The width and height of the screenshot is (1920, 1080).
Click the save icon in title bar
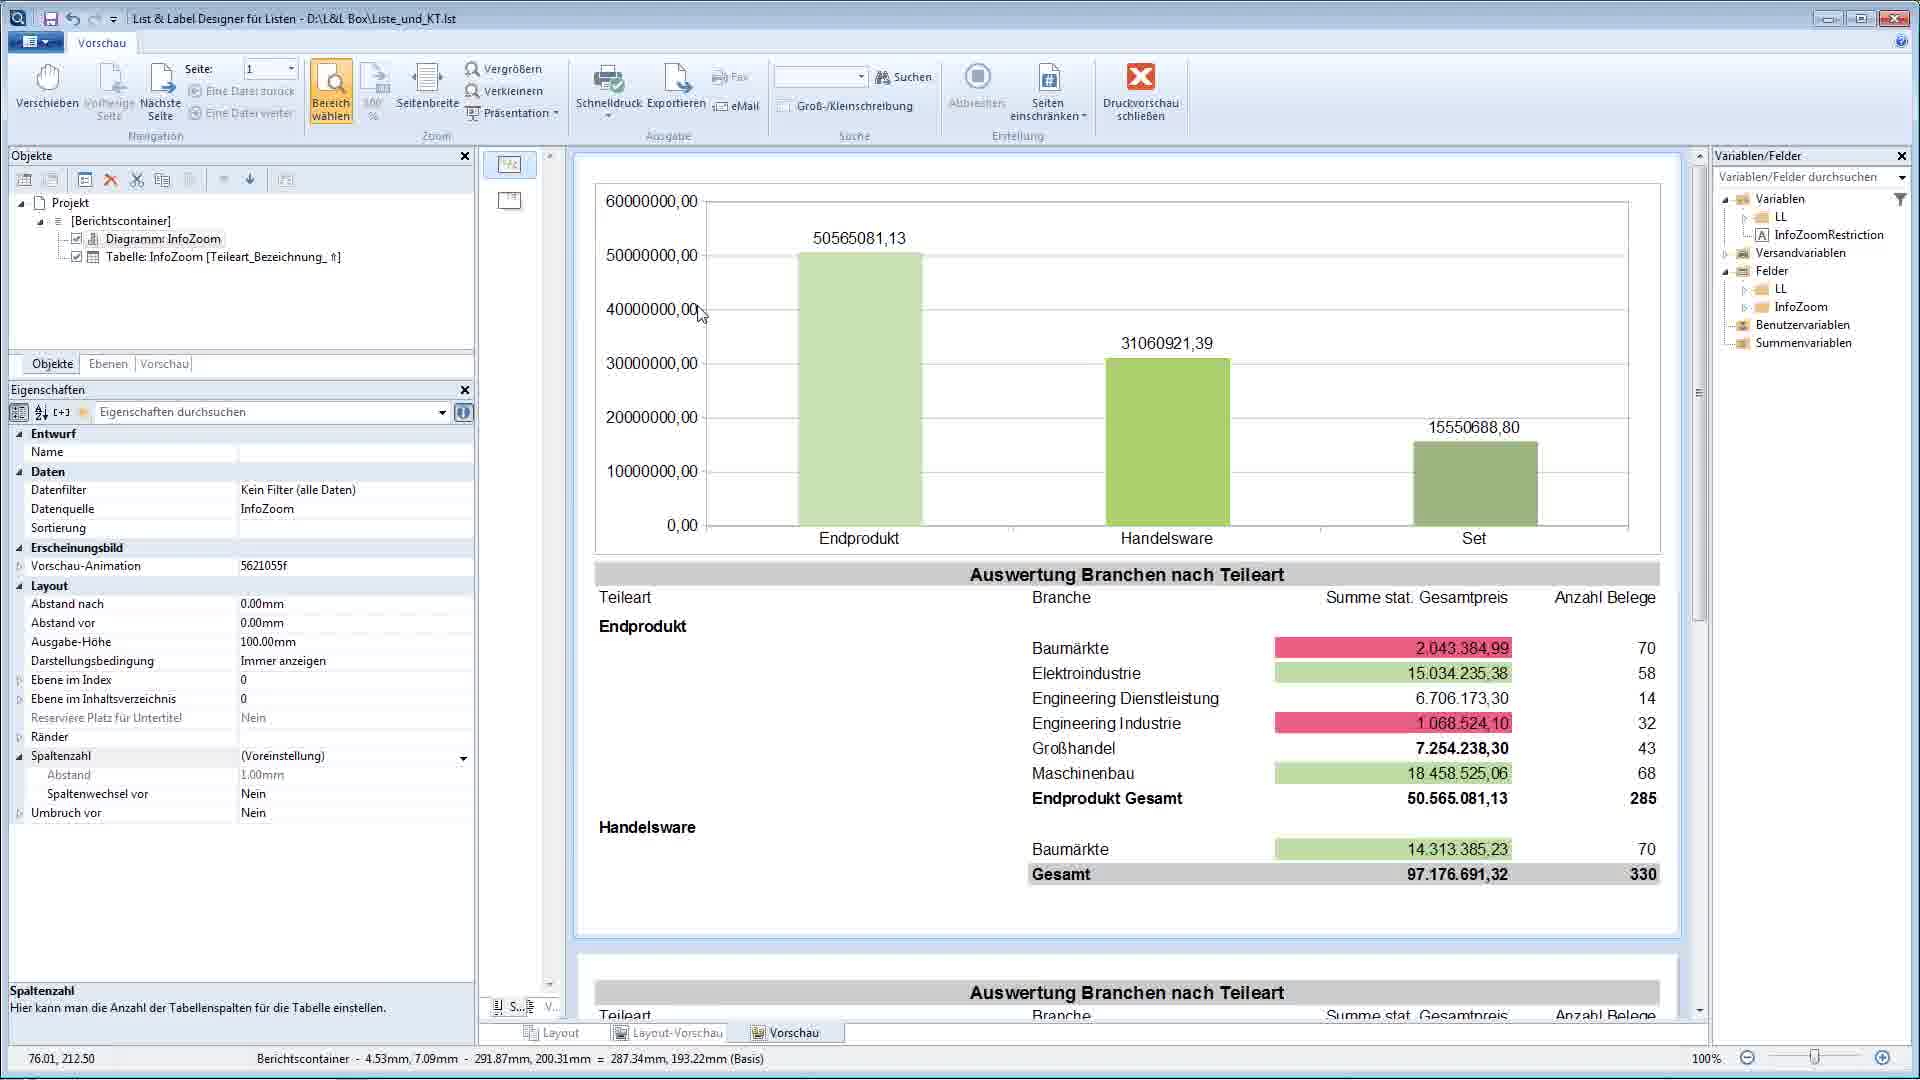(50, 18)
